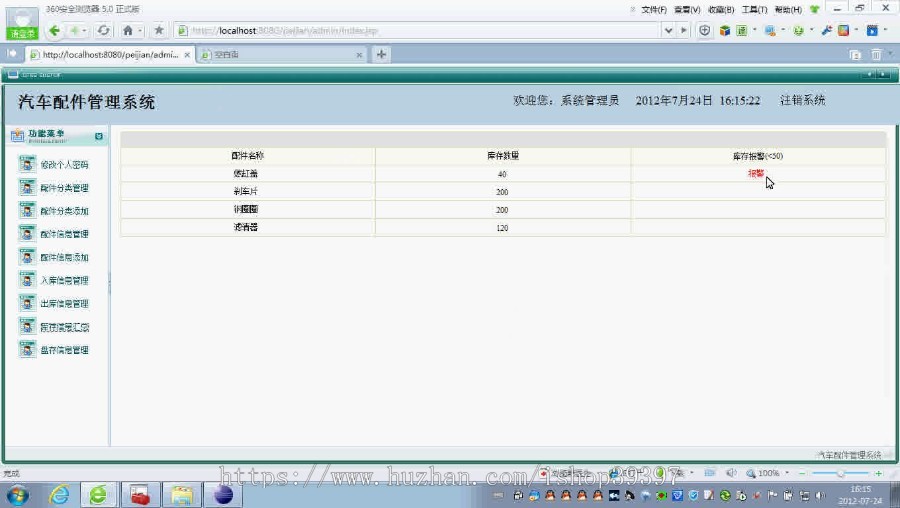This screenshot has width=900, height=508.
Task: Open the file explorer folder on taskbar
Action: coord(182,494)
